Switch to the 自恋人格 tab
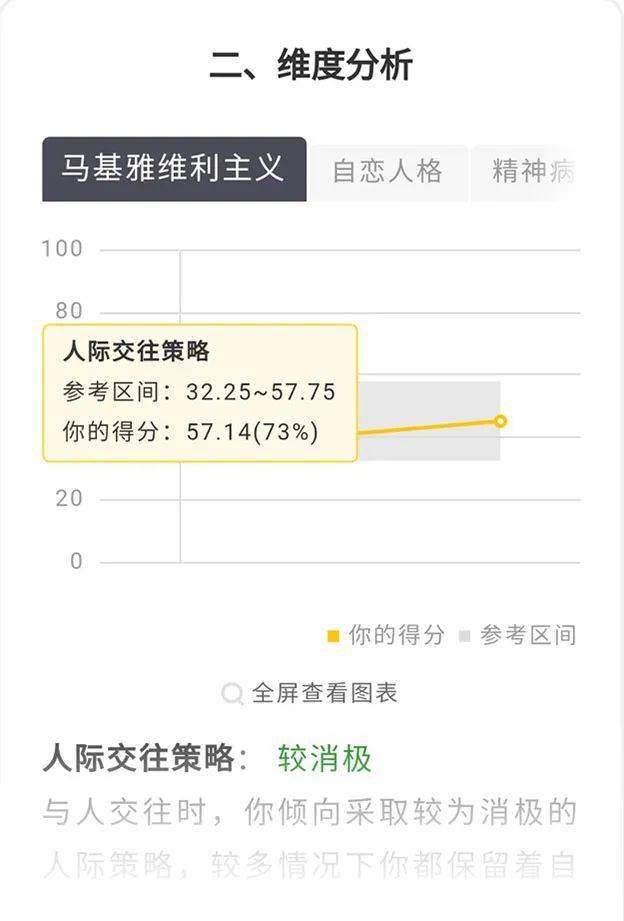 tap(387, 171)
